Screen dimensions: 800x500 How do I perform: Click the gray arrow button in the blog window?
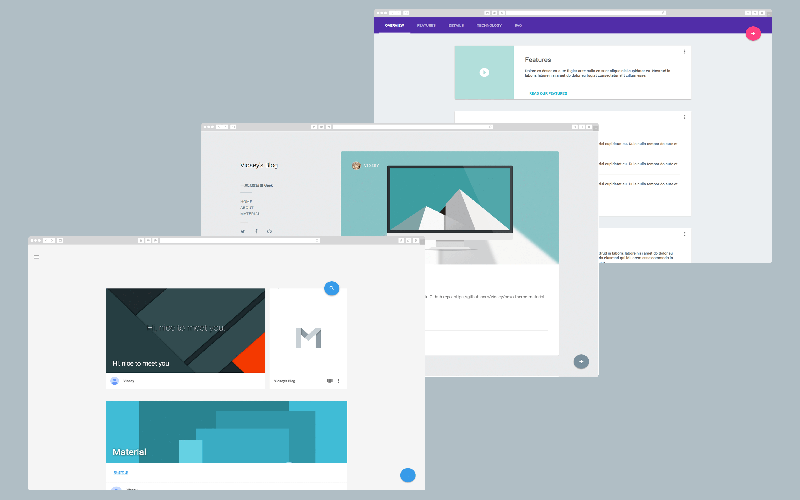581,361
